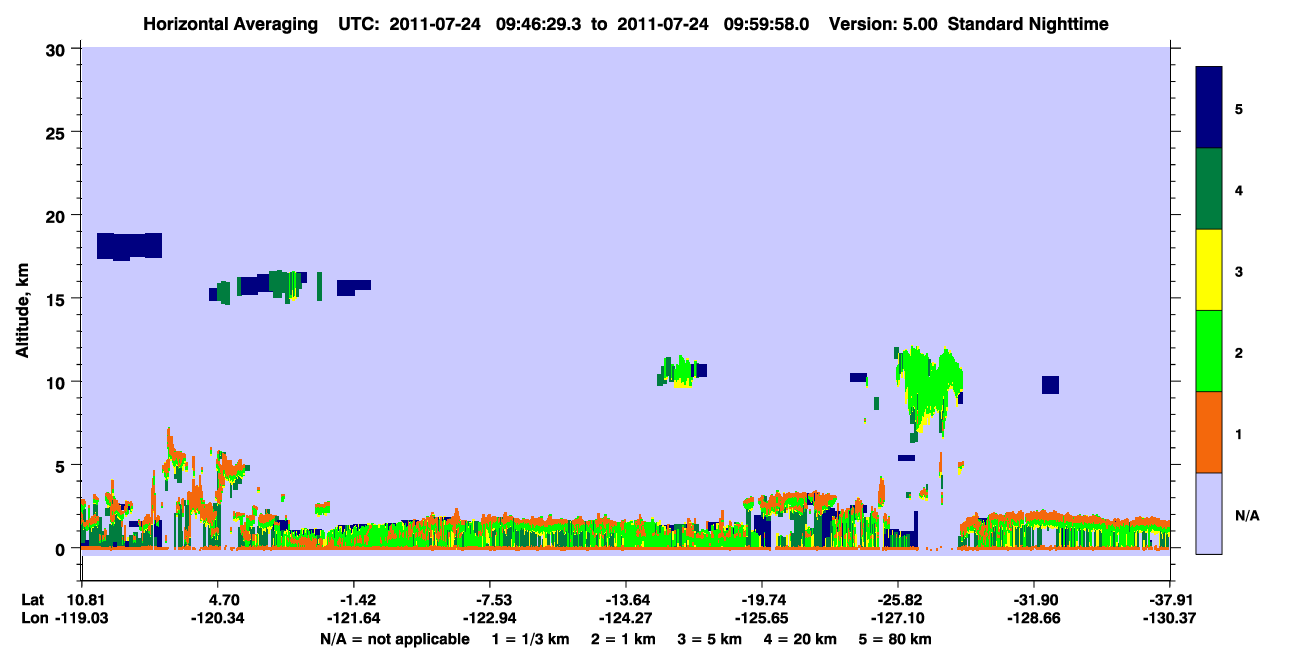Click the orange colorbar segment labeled 1
Viewport: 1300px width, 667px height.
1209,432
